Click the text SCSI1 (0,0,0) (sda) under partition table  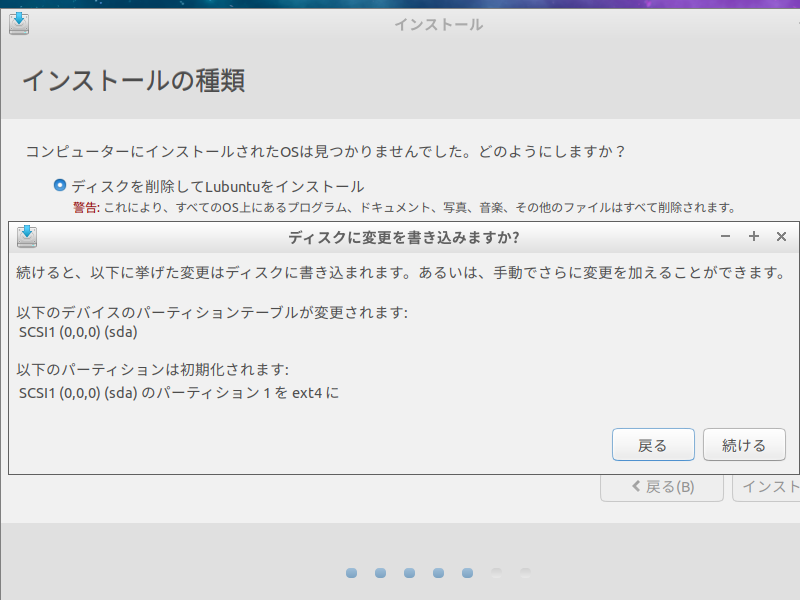coord(78,332)
